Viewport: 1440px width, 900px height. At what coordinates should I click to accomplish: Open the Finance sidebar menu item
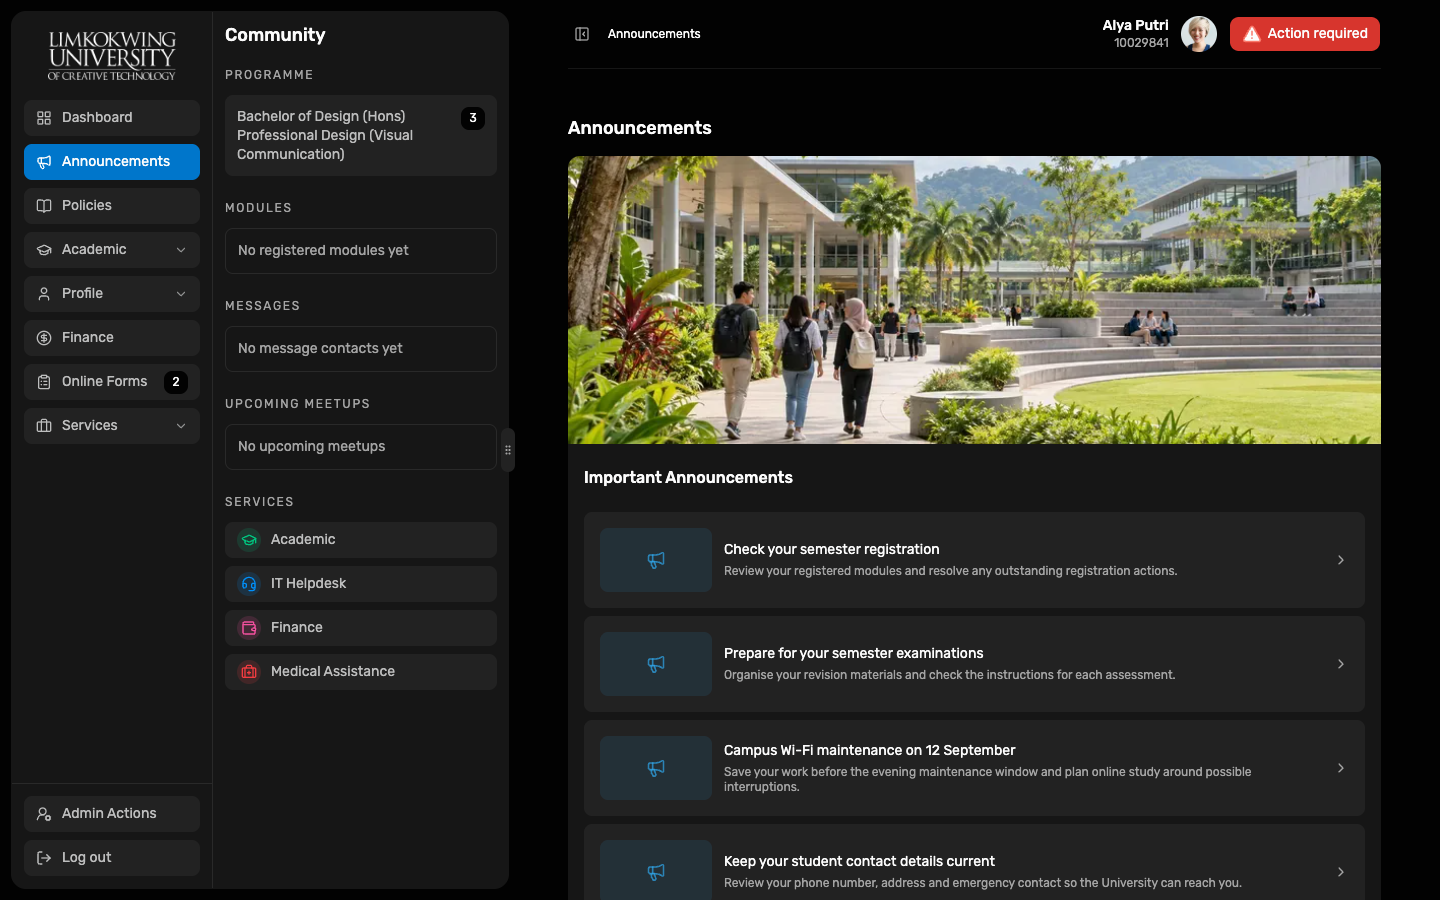pos(112,338)
